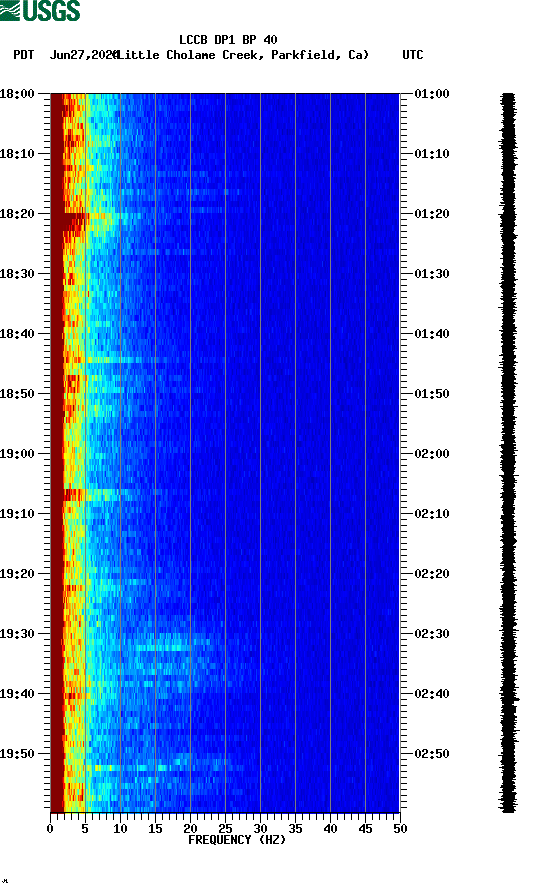Click the 02:40 UTC time label
Viewport: 552px width, 892px height.
pos(432,694)
